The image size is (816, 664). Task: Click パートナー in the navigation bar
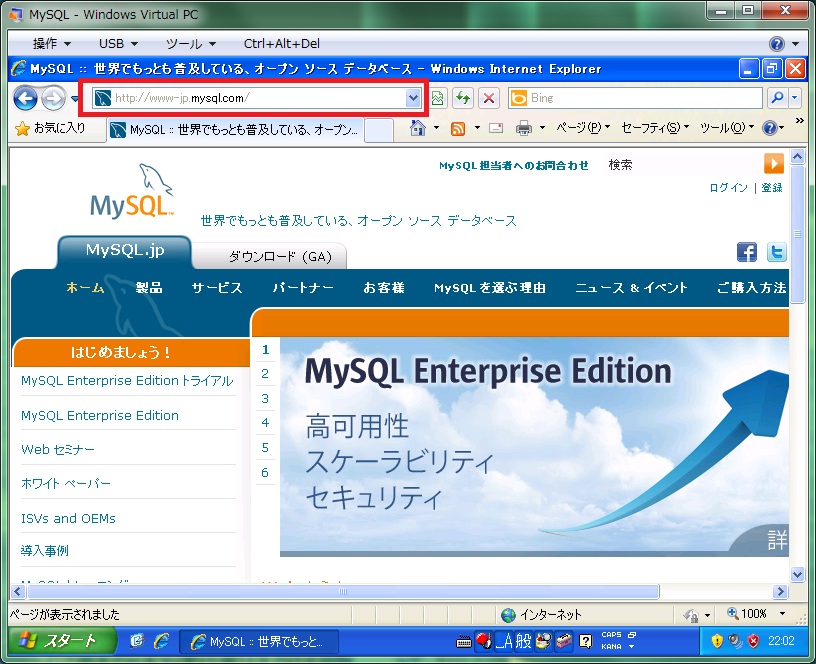[303, 288]
